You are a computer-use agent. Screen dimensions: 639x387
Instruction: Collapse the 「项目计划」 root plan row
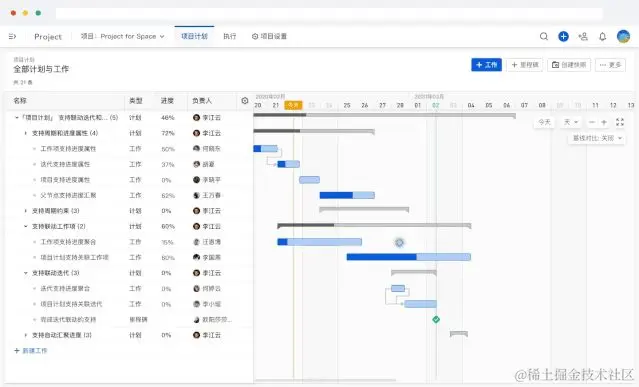[17, 118]
